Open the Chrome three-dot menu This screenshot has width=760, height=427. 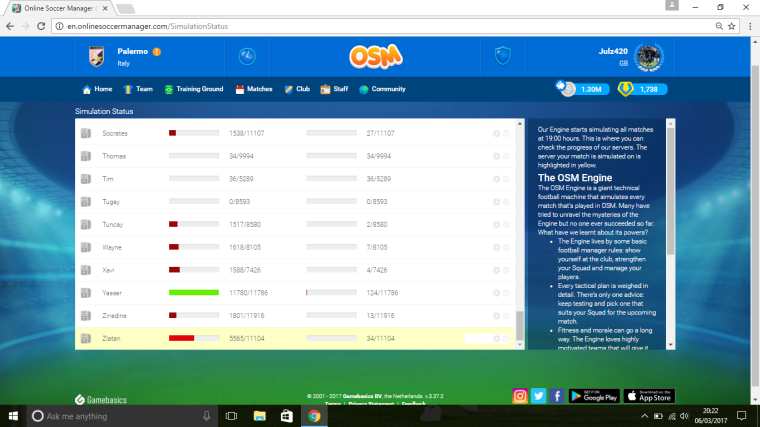coord(750,26)
